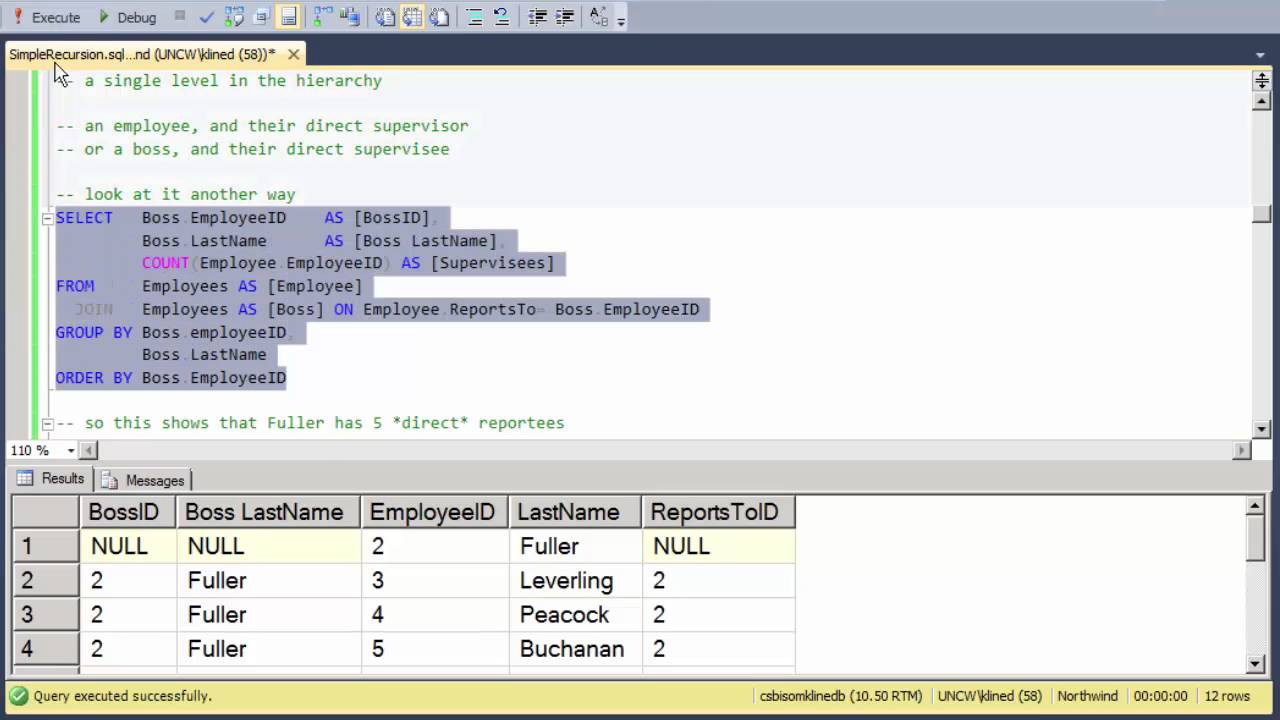
Task: Collapse the SELECT statement outline block
Action: pos(46,218)
